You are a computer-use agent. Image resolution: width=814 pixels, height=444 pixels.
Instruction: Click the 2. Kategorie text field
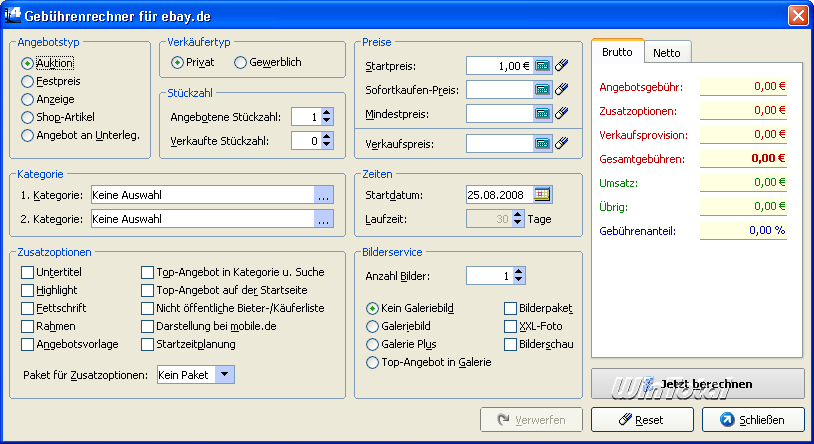(203, 219)
